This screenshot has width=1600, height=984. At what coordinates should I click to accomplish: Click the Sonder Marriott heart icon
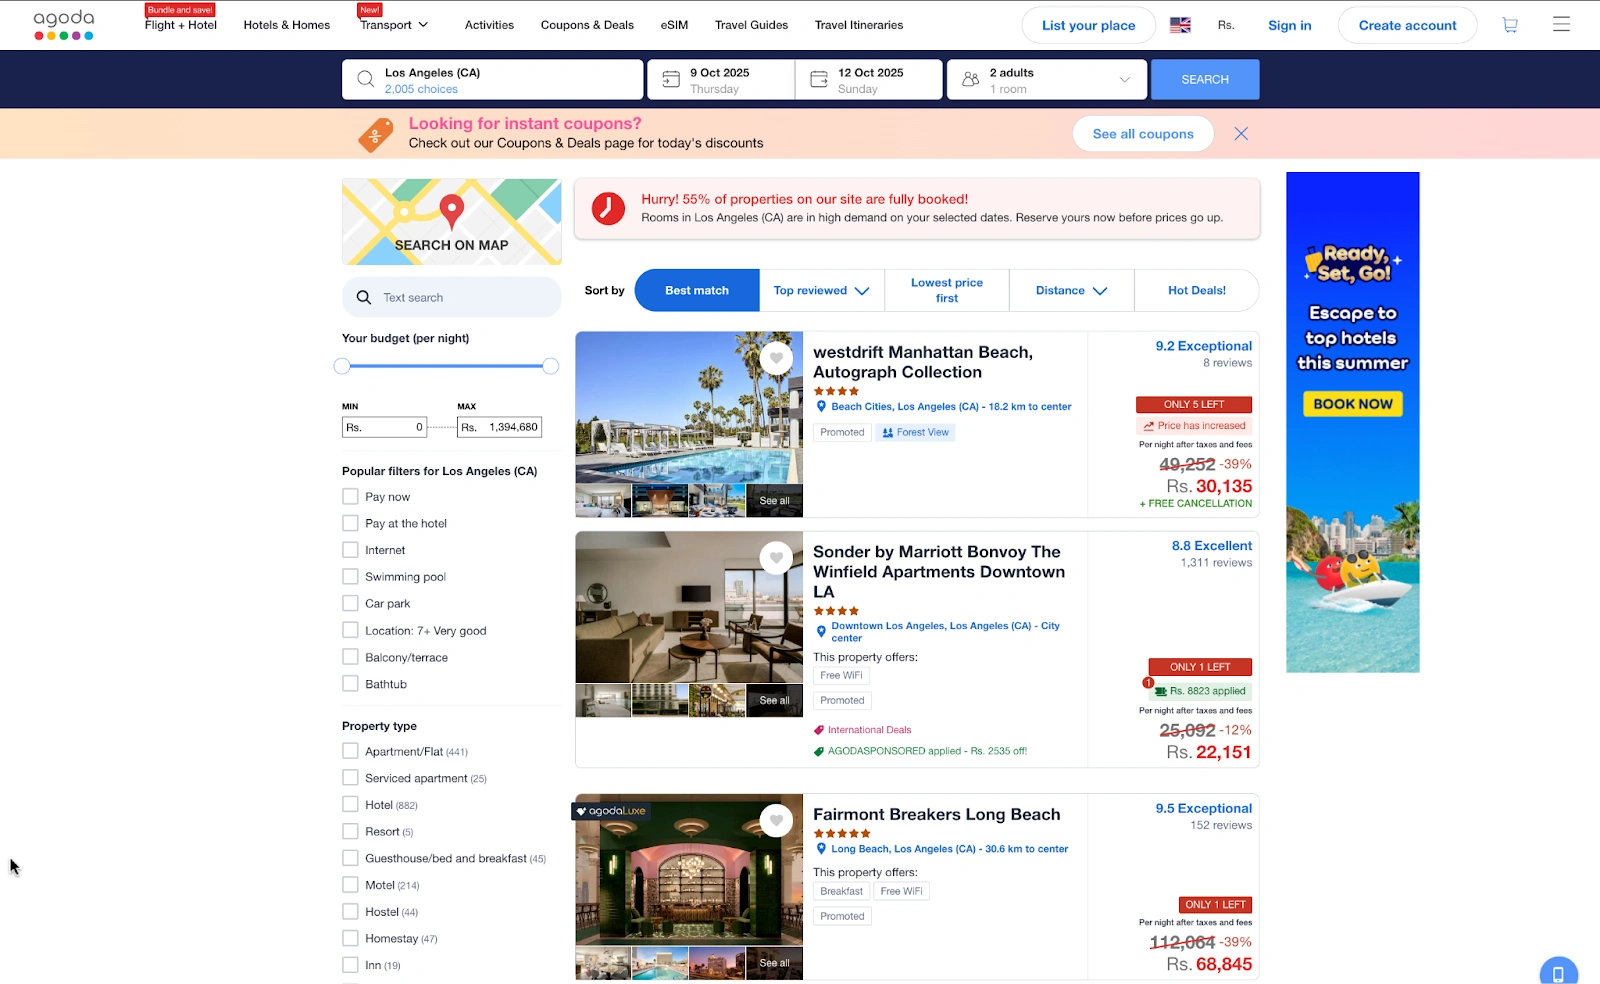pyautogui.click(x=776, y=558)
